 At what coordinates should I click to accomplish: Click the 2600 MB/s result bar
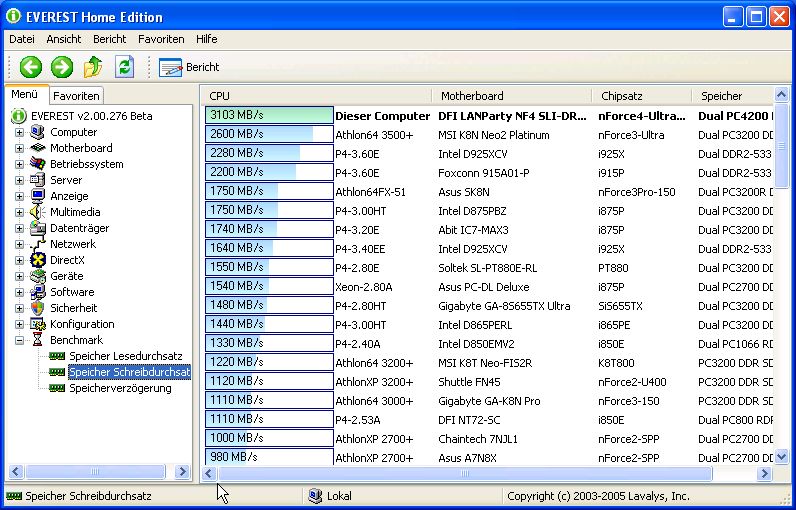tap(269, 134)
